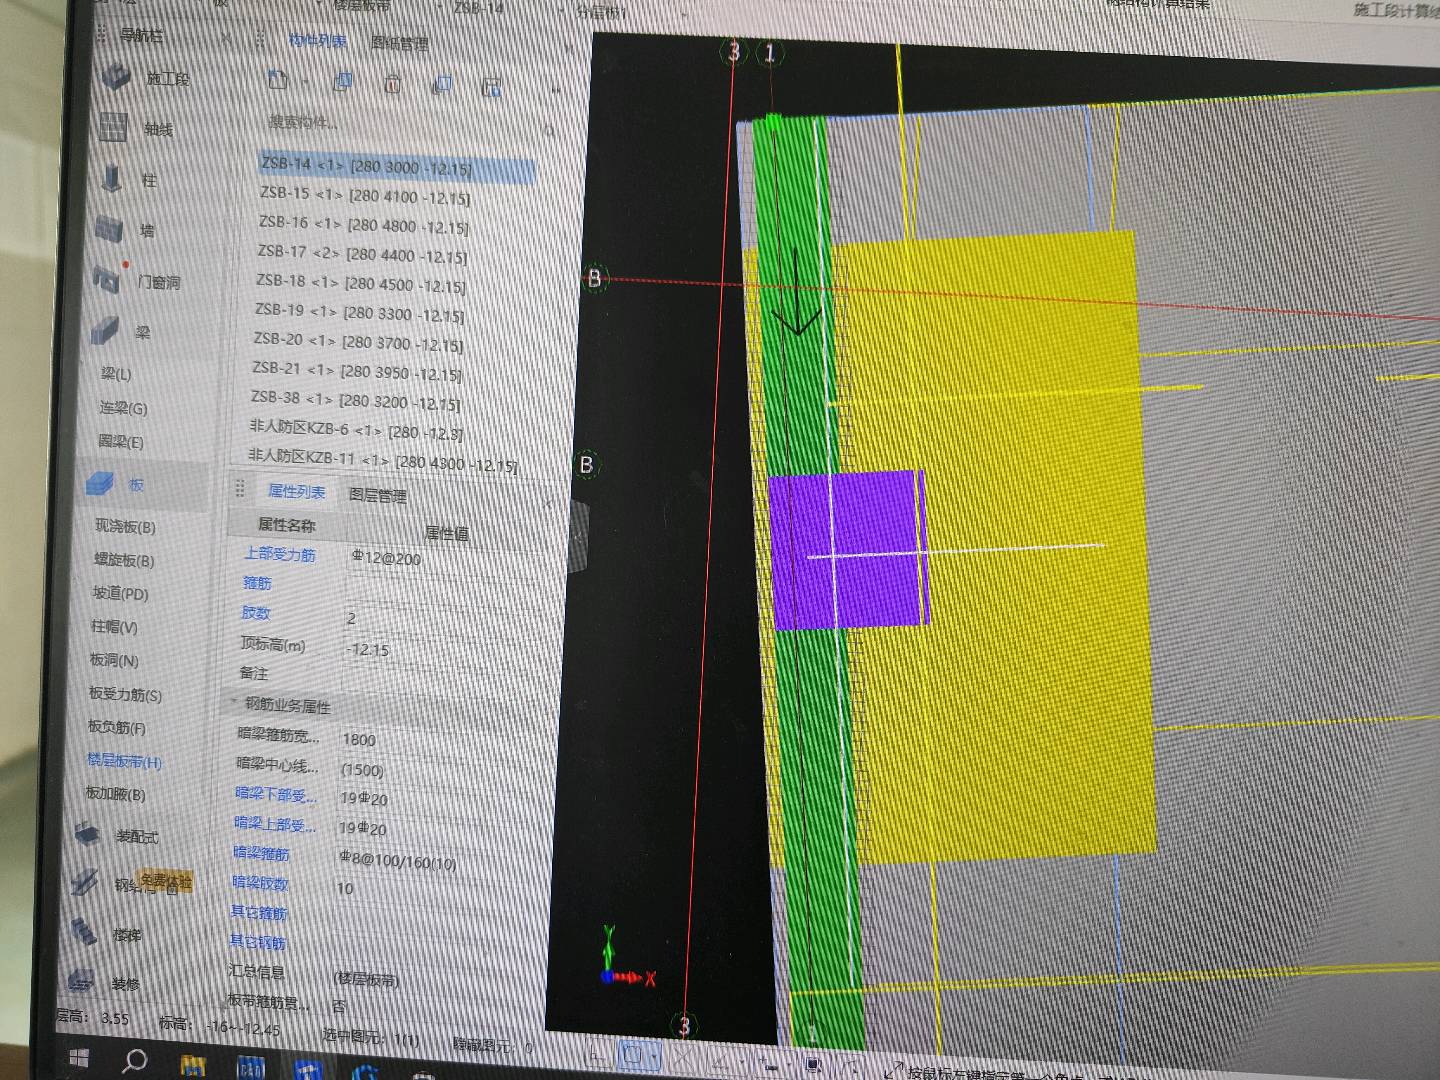Click the 暗梁箍筋 property link

(261, 853)
